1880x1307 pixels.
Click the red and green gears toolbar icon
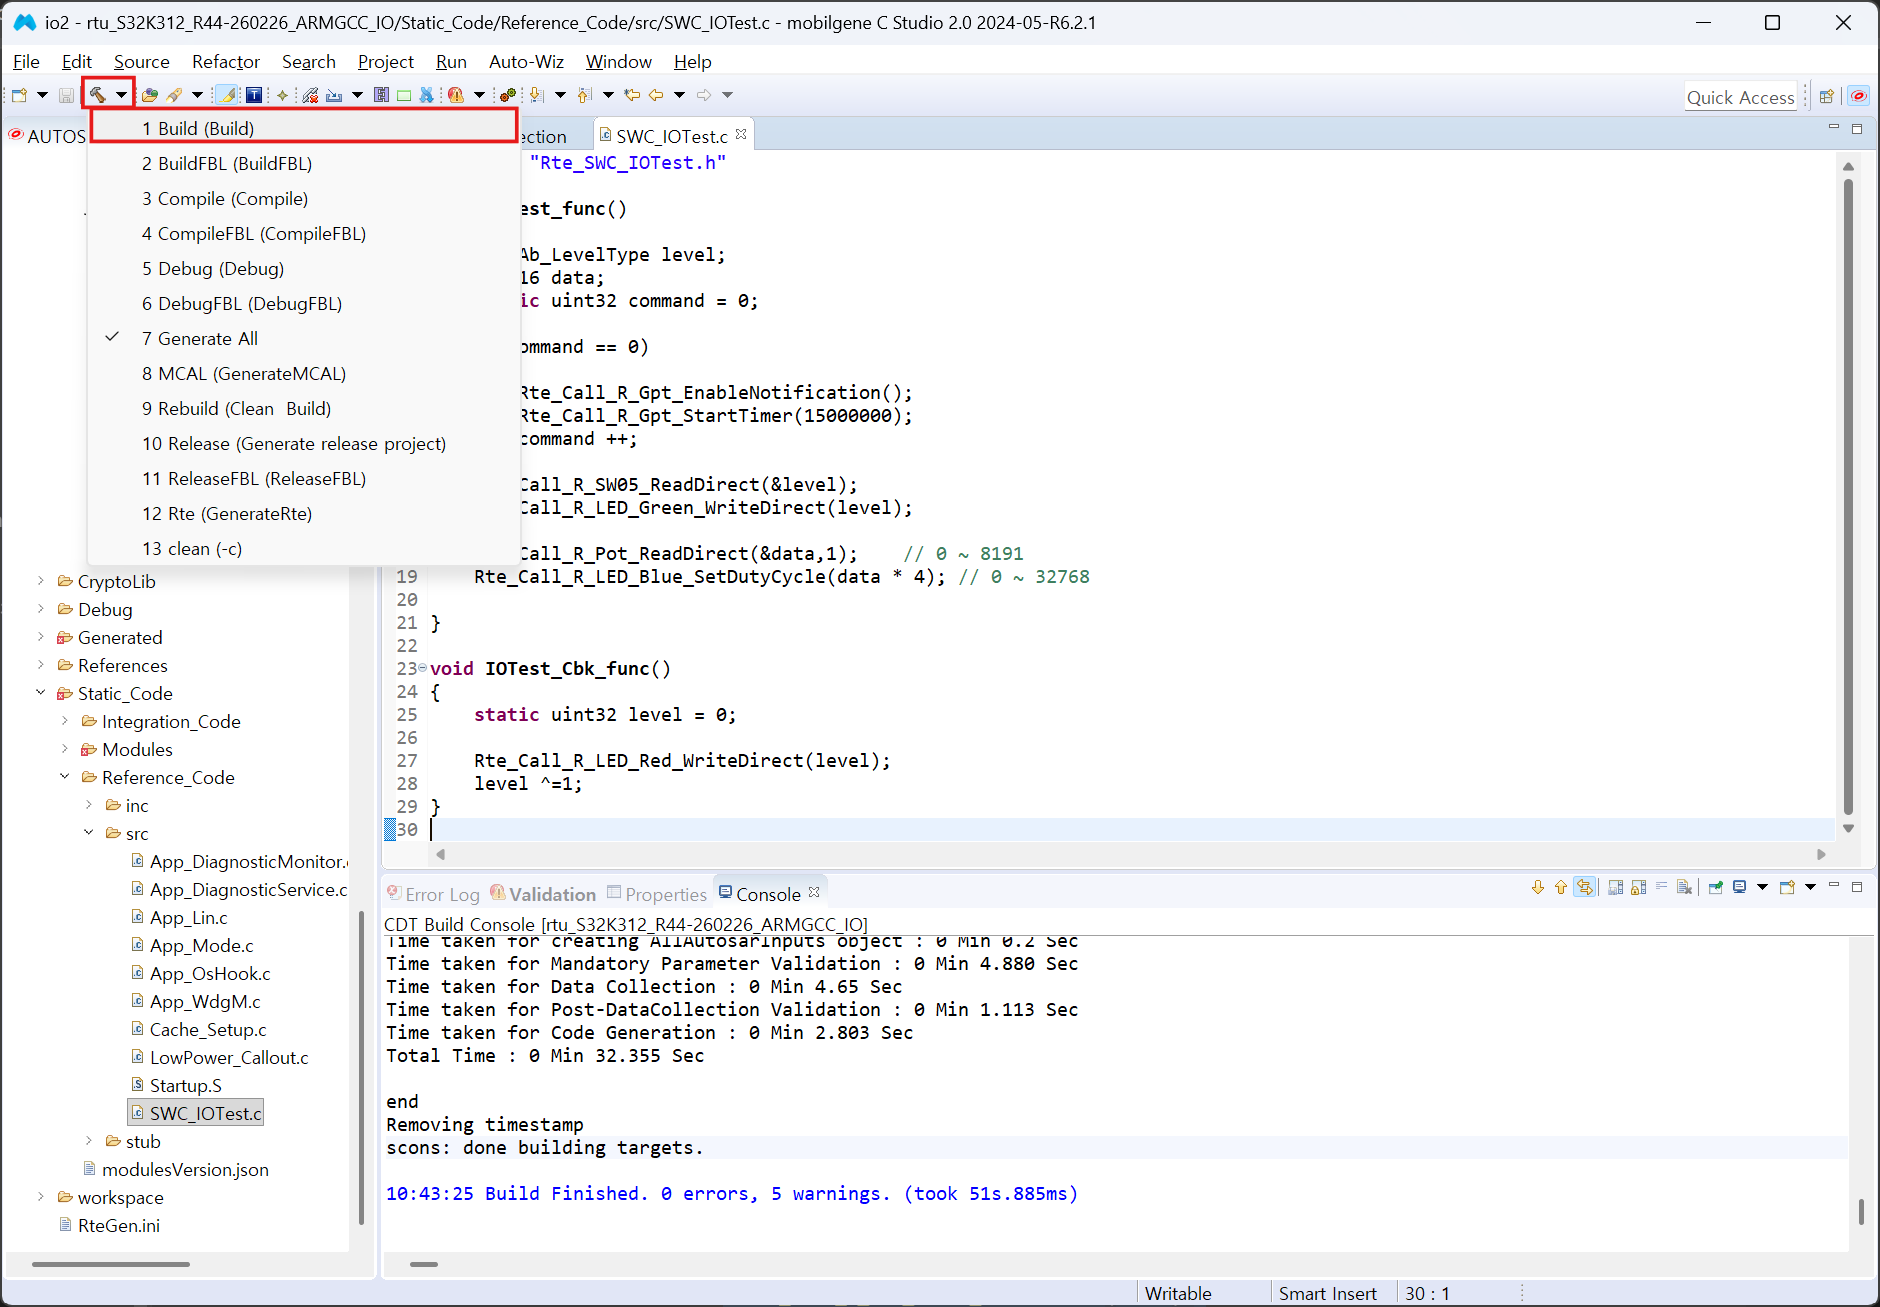(508, 95)
